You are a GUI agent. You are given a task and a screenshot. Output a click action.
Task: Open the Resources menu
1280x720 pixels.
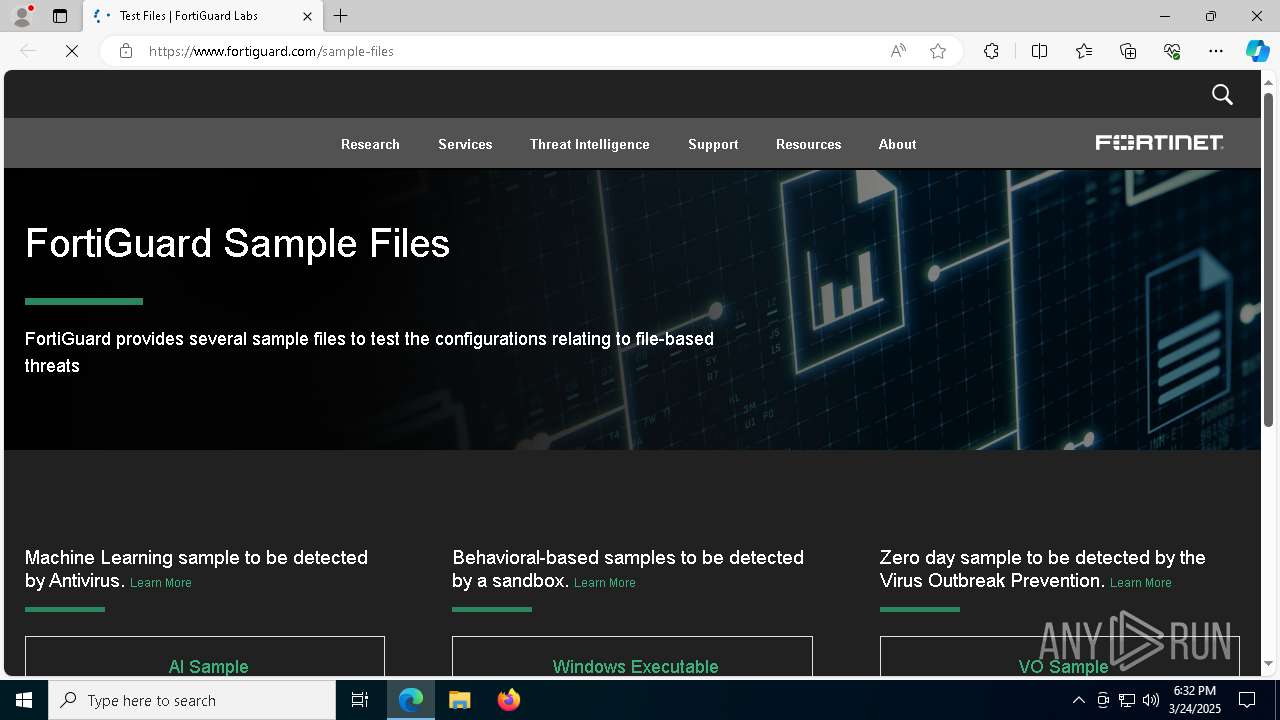(x=808, y=144)
